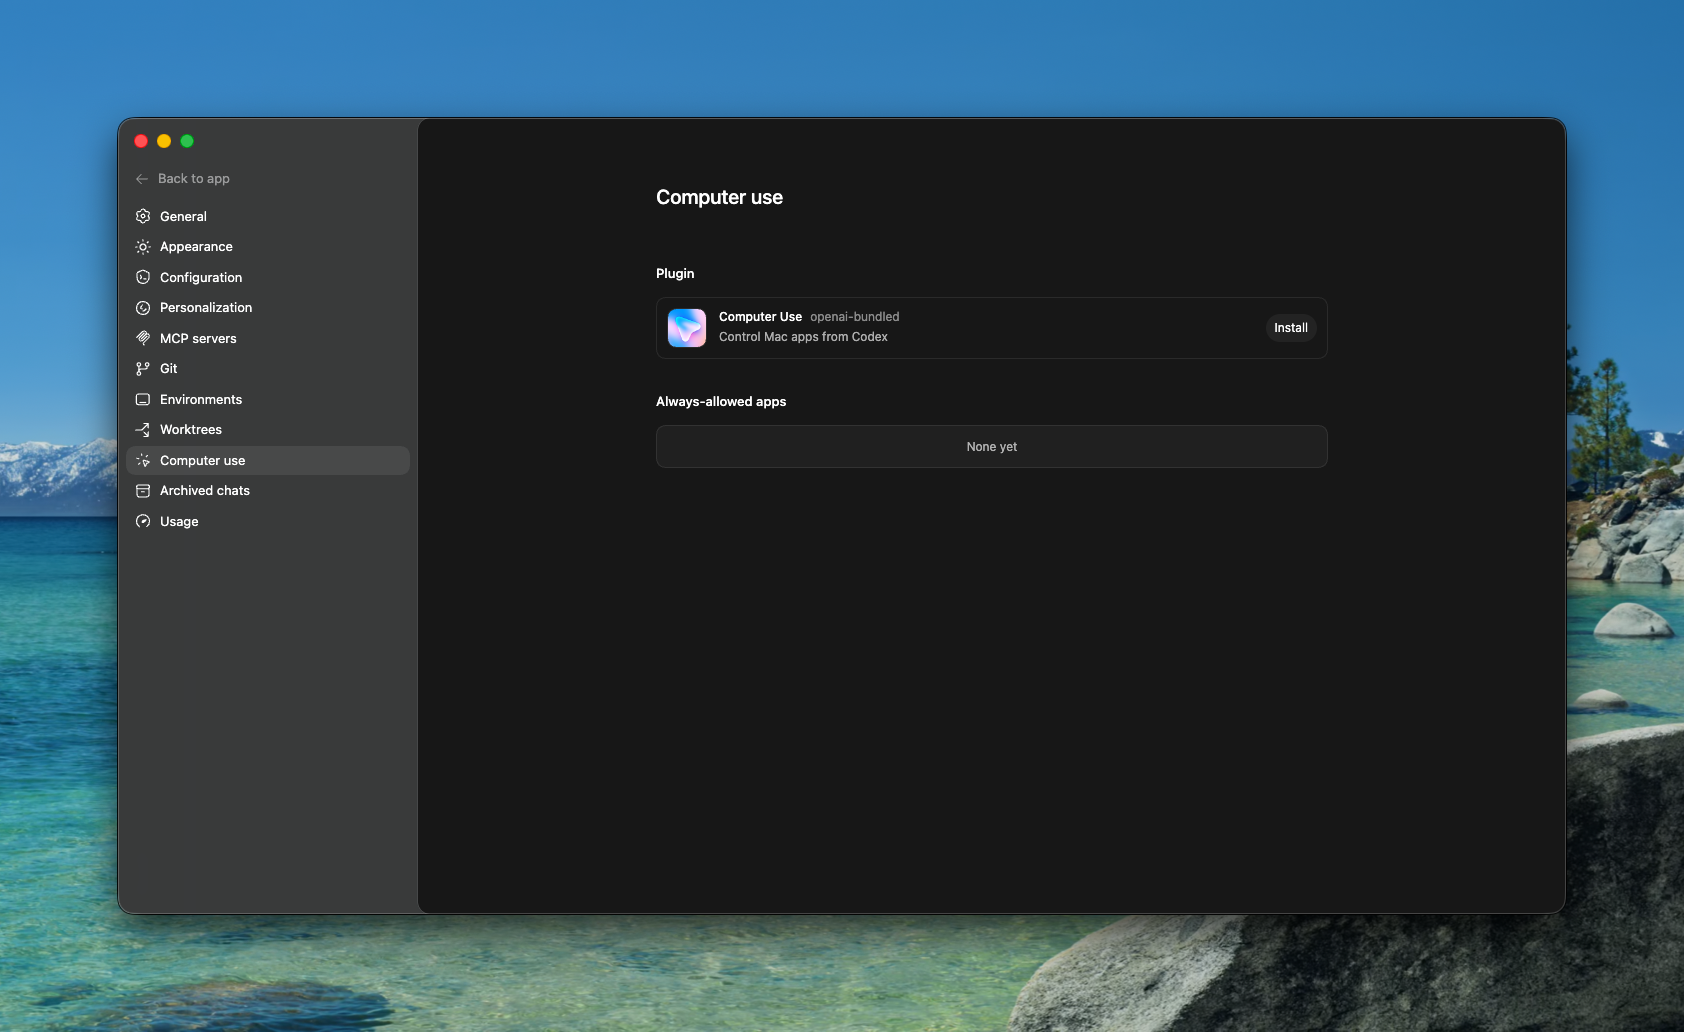Click the green full-screen window button
Image resolution: width=1684 pixels, height=1032 pixels.
187,141
